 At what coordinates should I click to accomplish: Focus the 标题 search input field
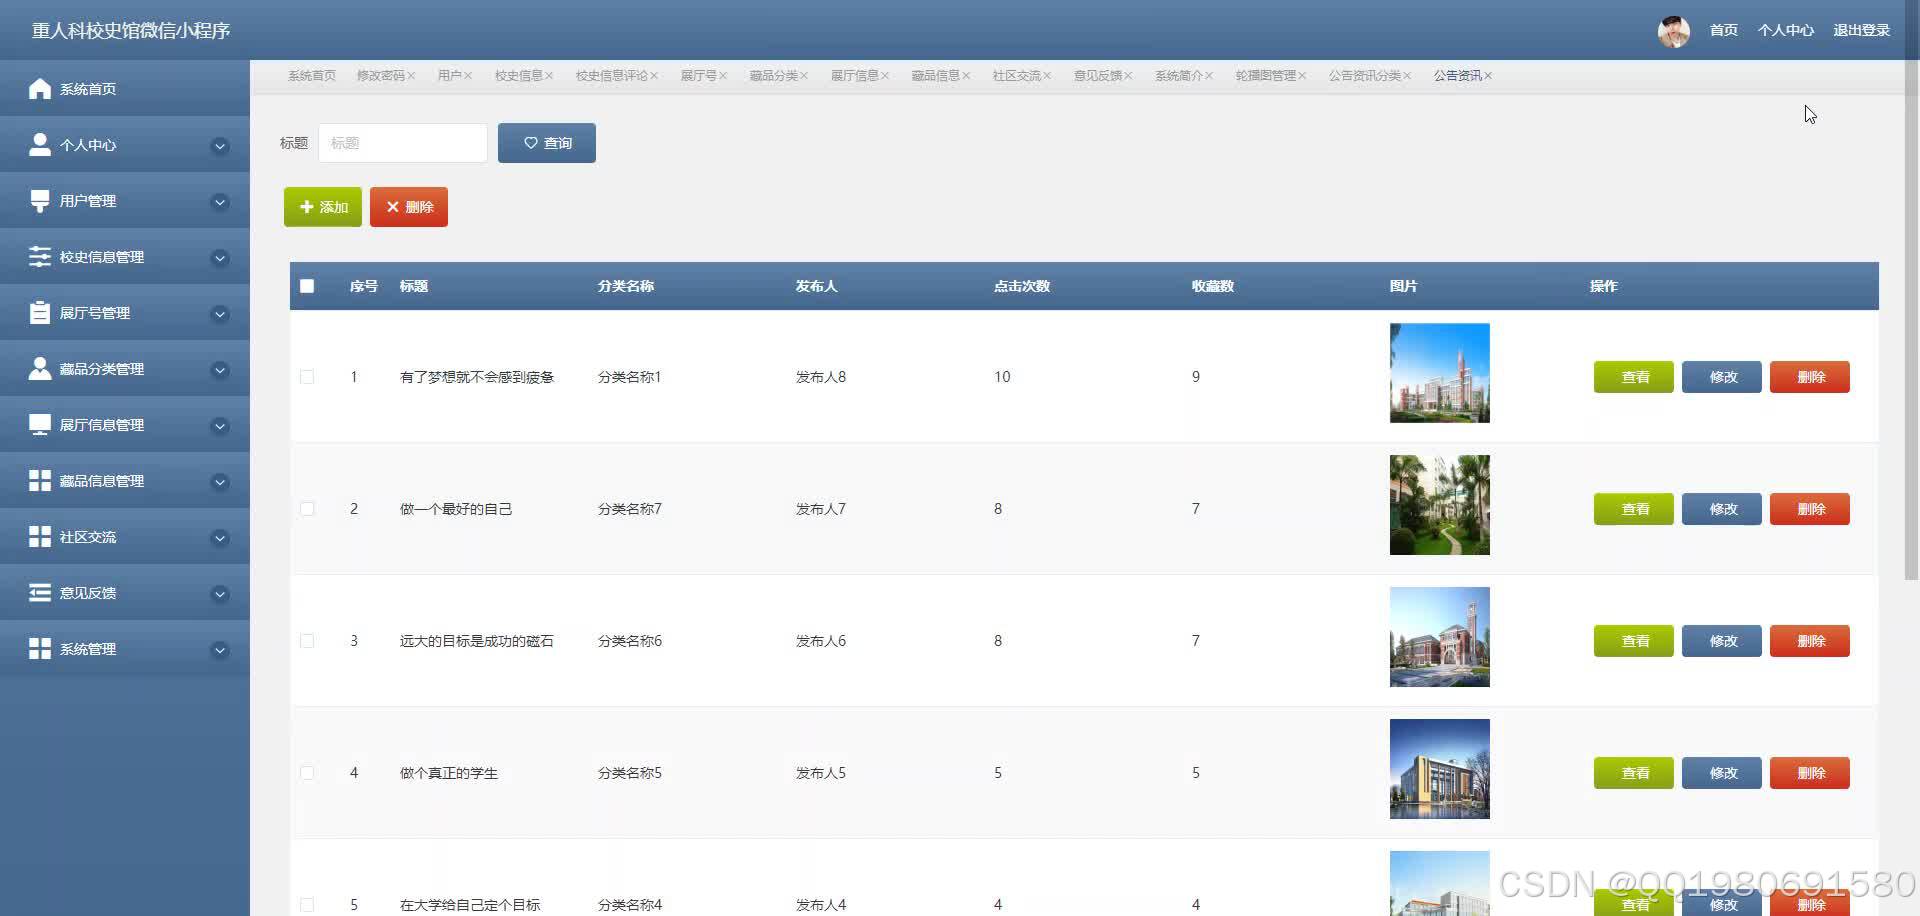click(403, 143)
